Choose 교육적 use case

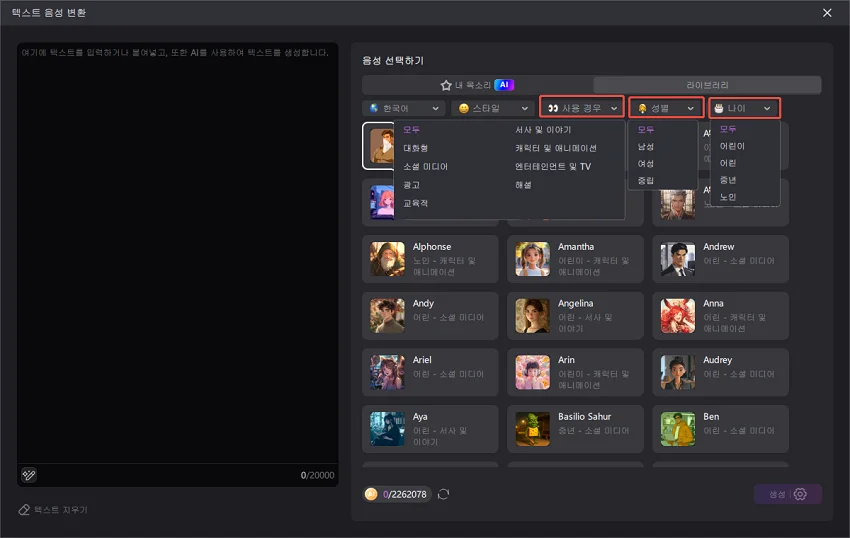pos(415,203)
